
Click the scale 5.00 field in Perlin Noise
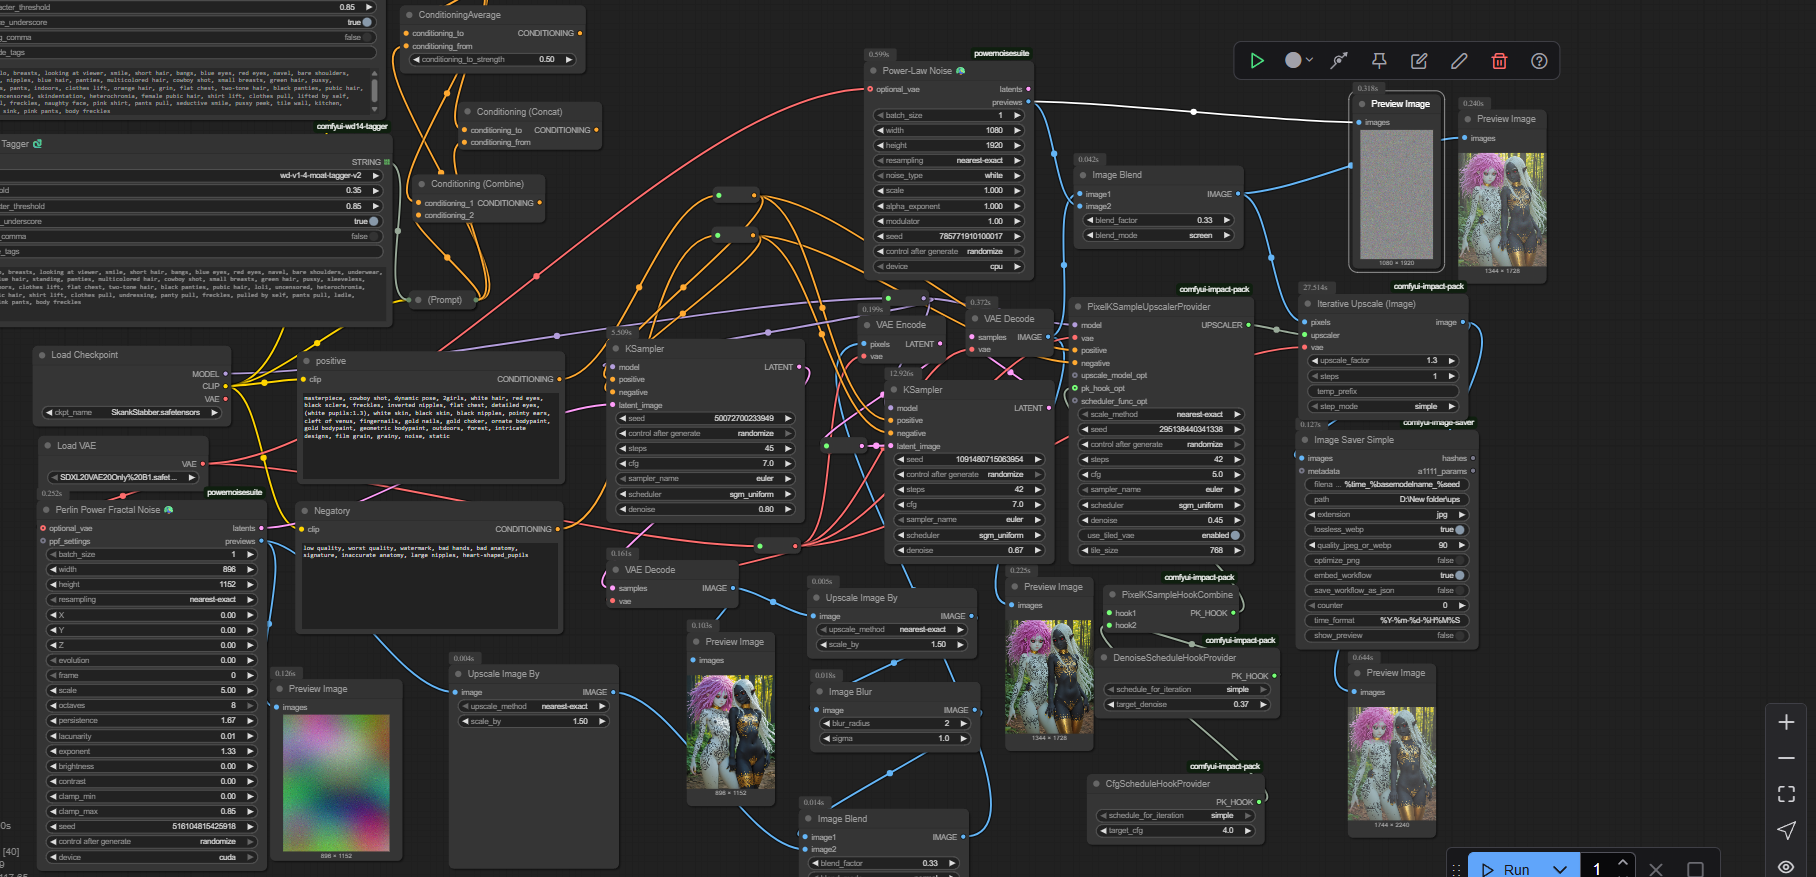152,690
